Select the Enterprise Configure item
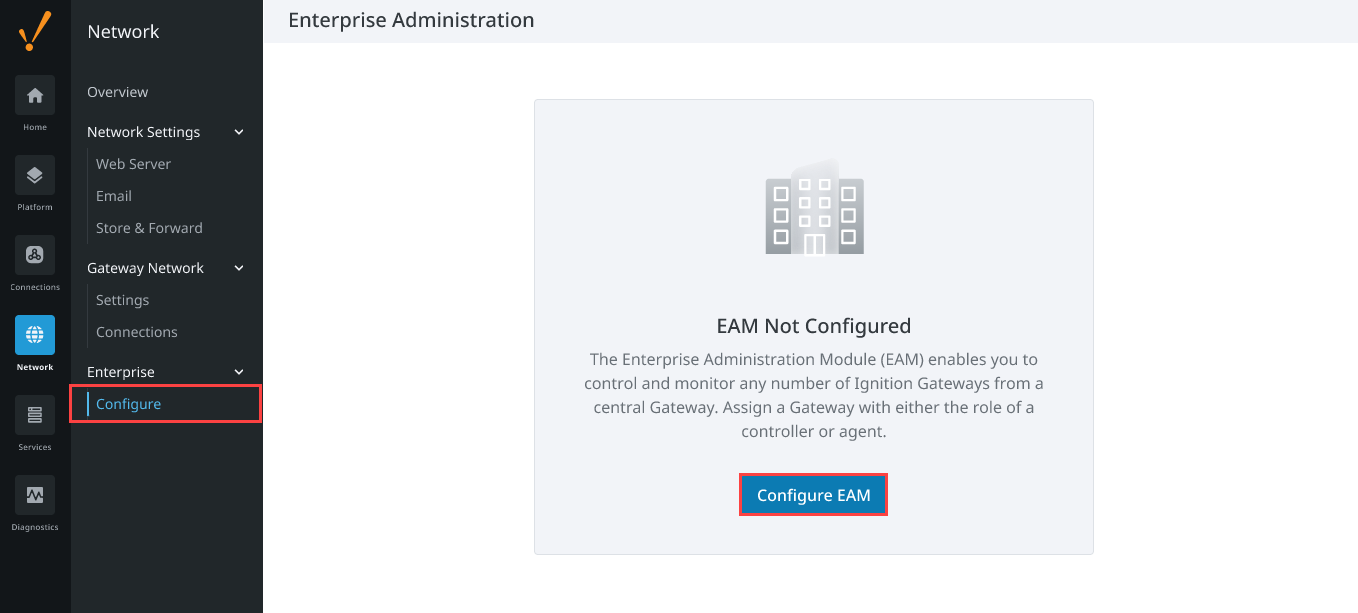This screenshot has height=613, width=1358. (166, 404)
